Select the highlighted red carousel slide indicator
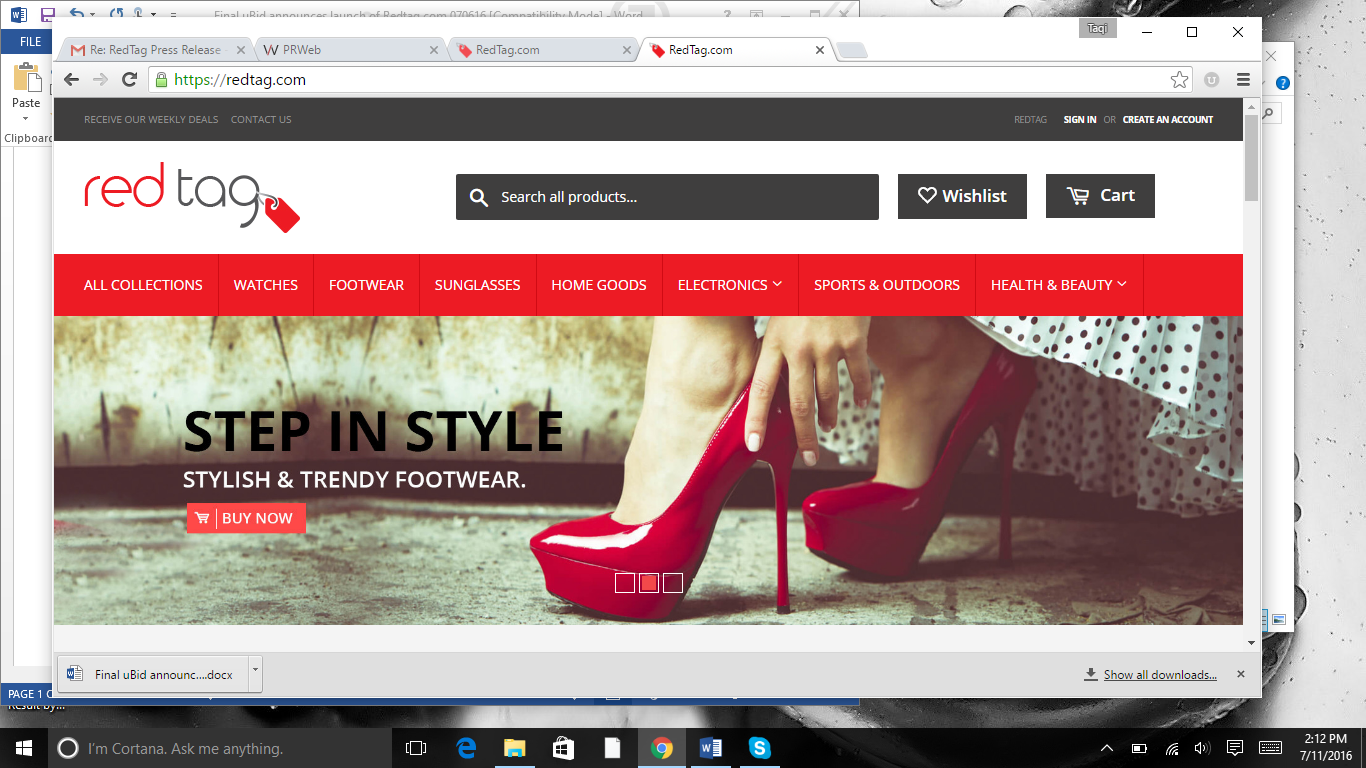The height and width of the screenshot is (768, 1366). click(x=649, y=583)
